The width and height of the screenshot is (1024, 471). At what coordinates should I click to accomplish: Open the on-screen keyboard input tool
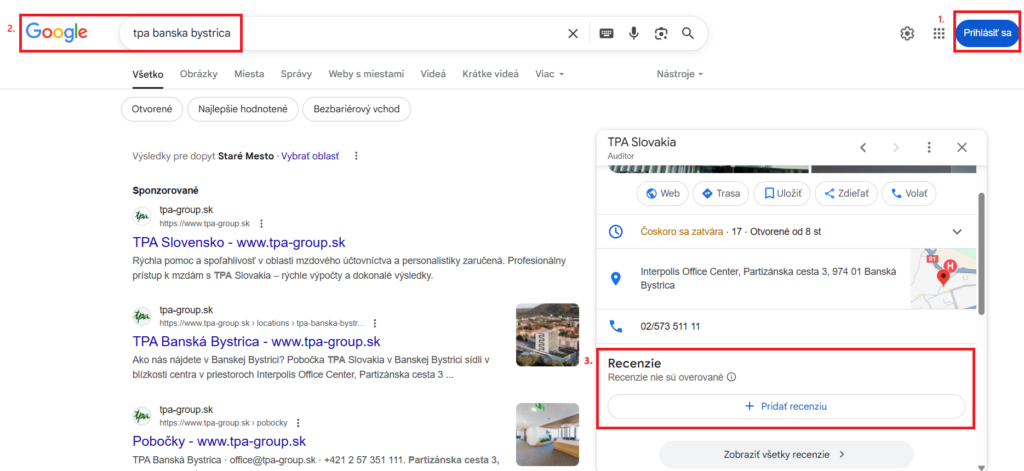tap(607, 33)
